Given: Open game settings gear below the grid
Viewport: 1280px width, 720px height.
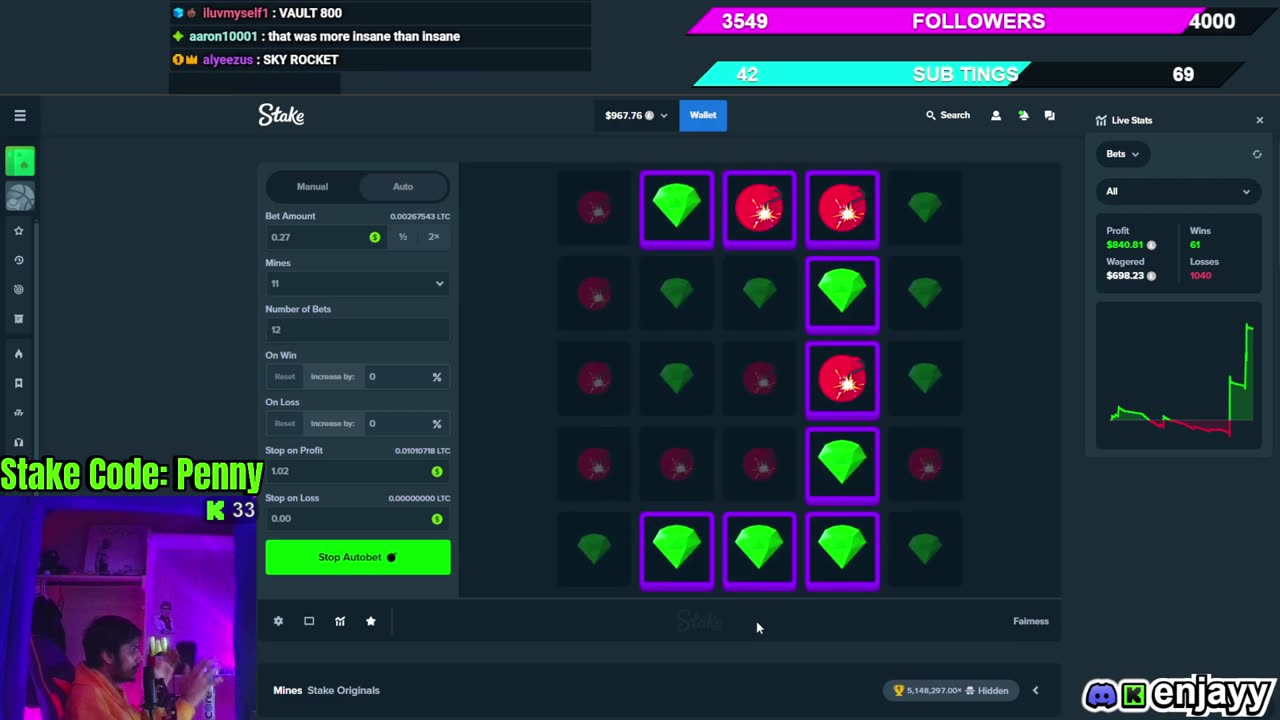Looking at the screenshot, I should coord(278,621).
